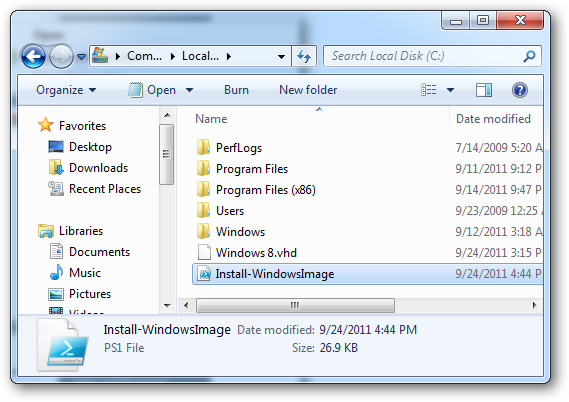The width and height of the screenshot is (569, 402).
Task: Click the navigation pane scroll up arrow
Action: point(167,115)
